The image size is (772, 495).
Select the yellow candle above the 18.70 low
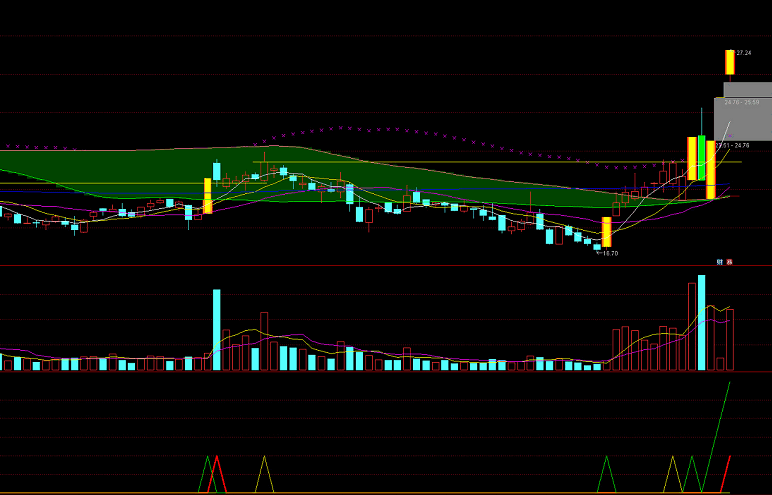[x=607, y=232]
